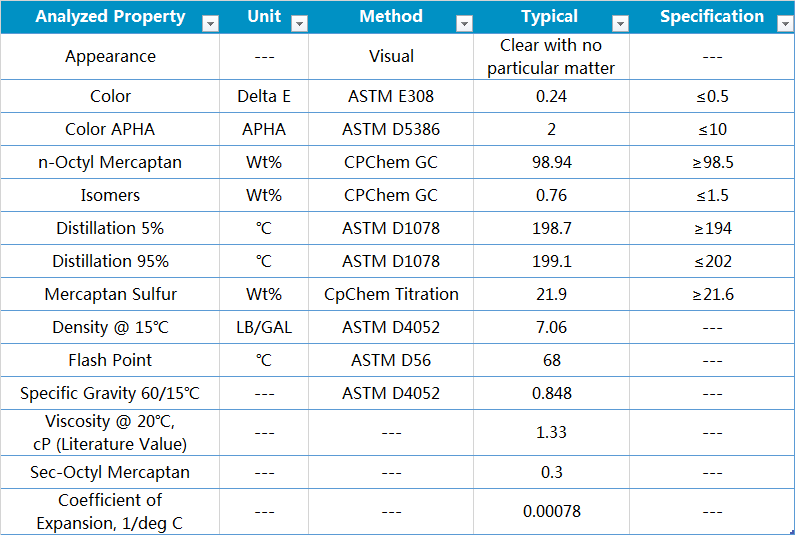Click the Clear with no particular matter cell
Image resolution: width=795 pixels, height=535 pixels.
pyautogui.click(x=551, y=57)
